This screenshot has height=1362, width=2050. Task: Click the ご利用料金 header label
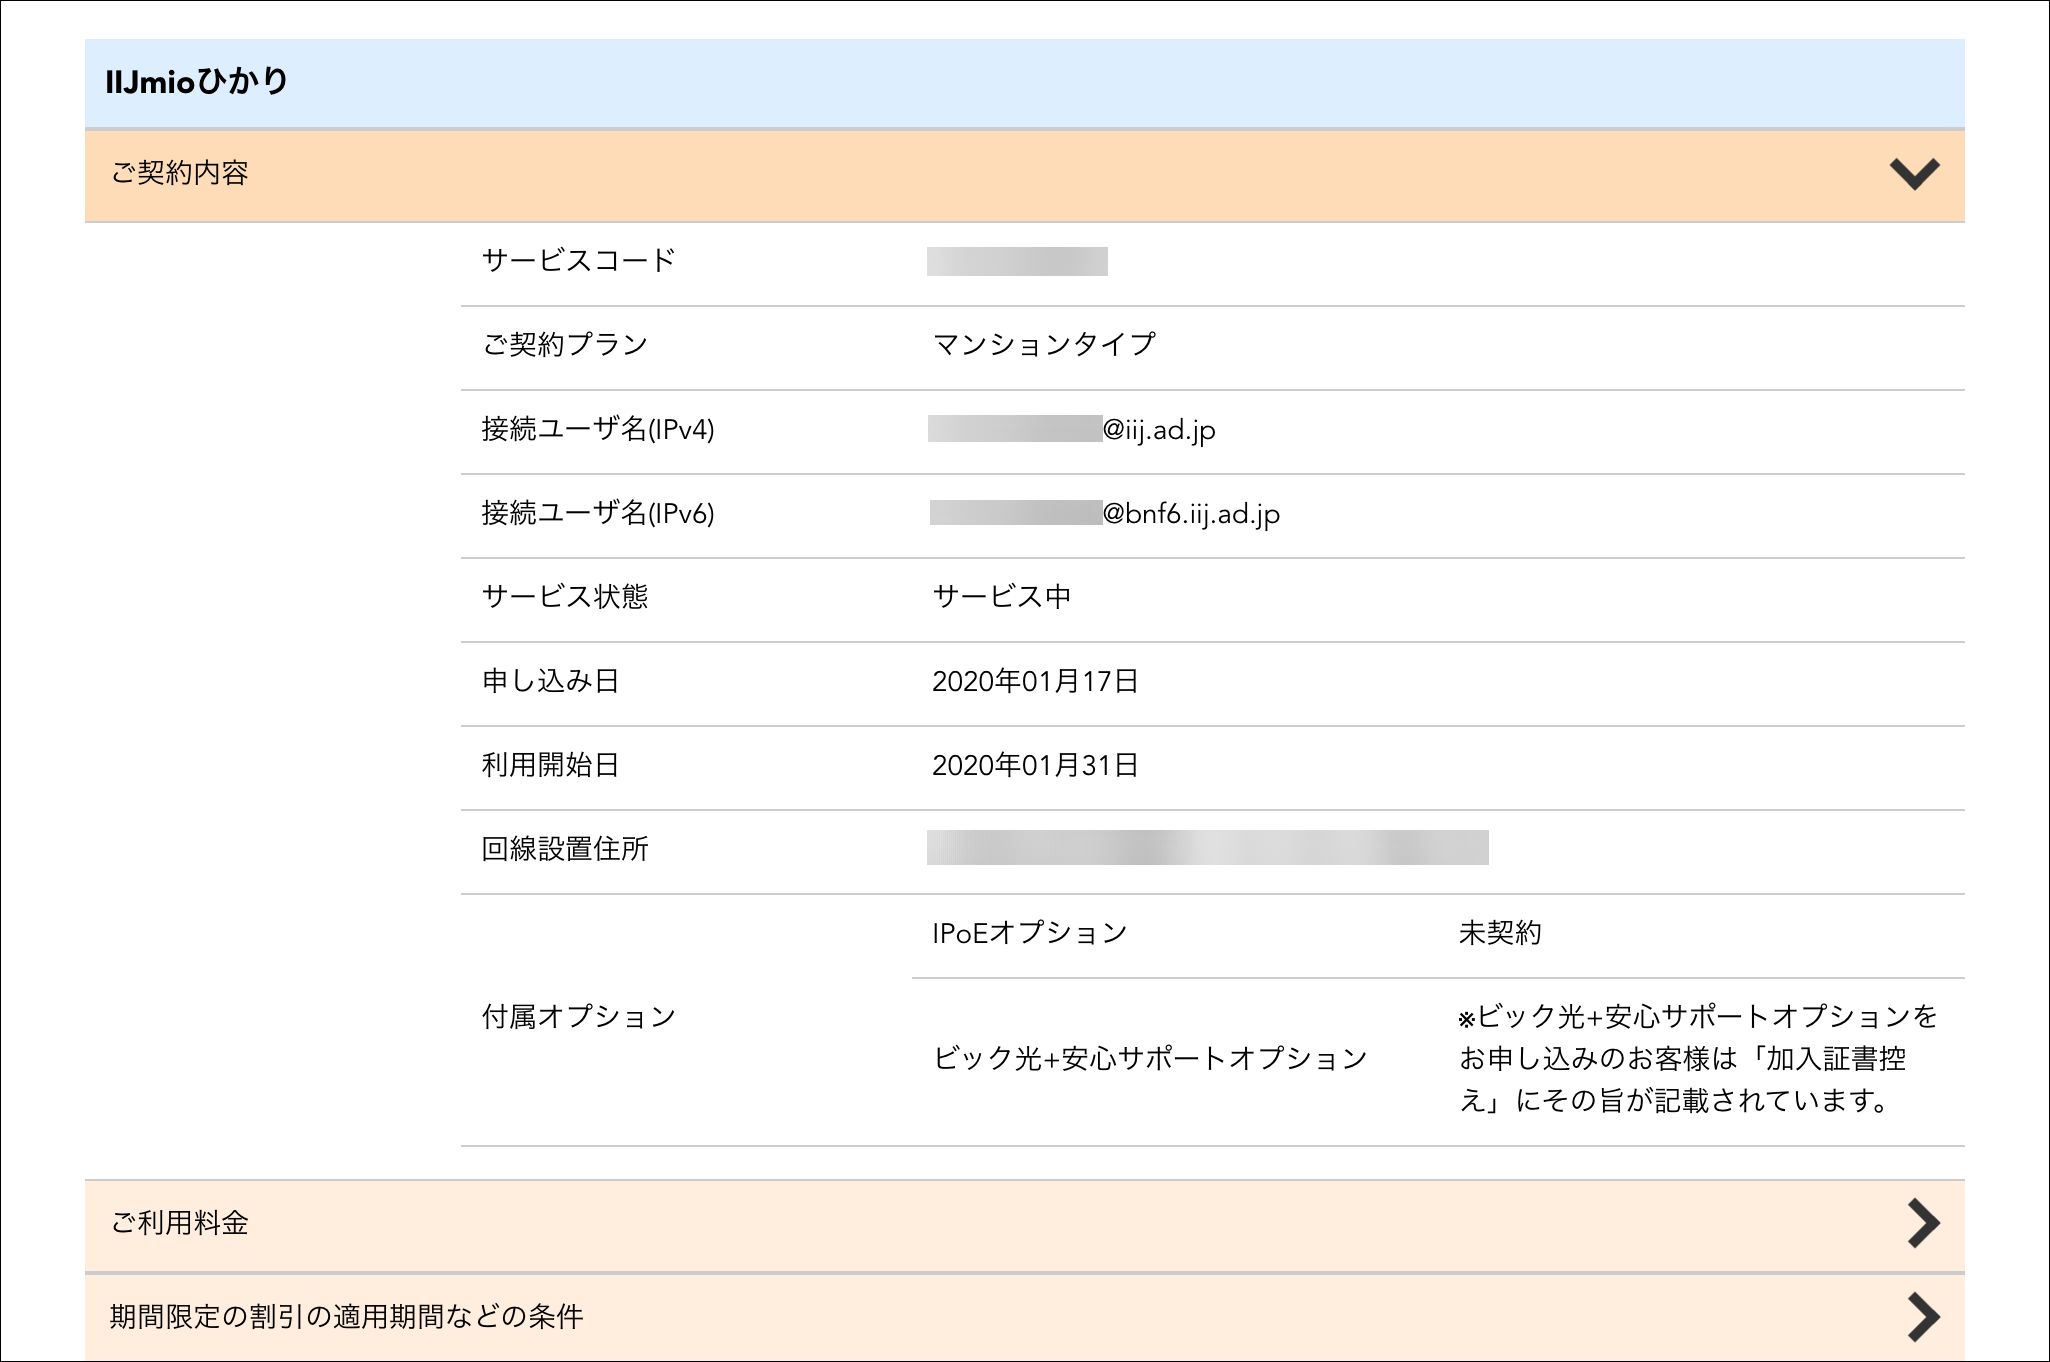(x=179, y=1223)
